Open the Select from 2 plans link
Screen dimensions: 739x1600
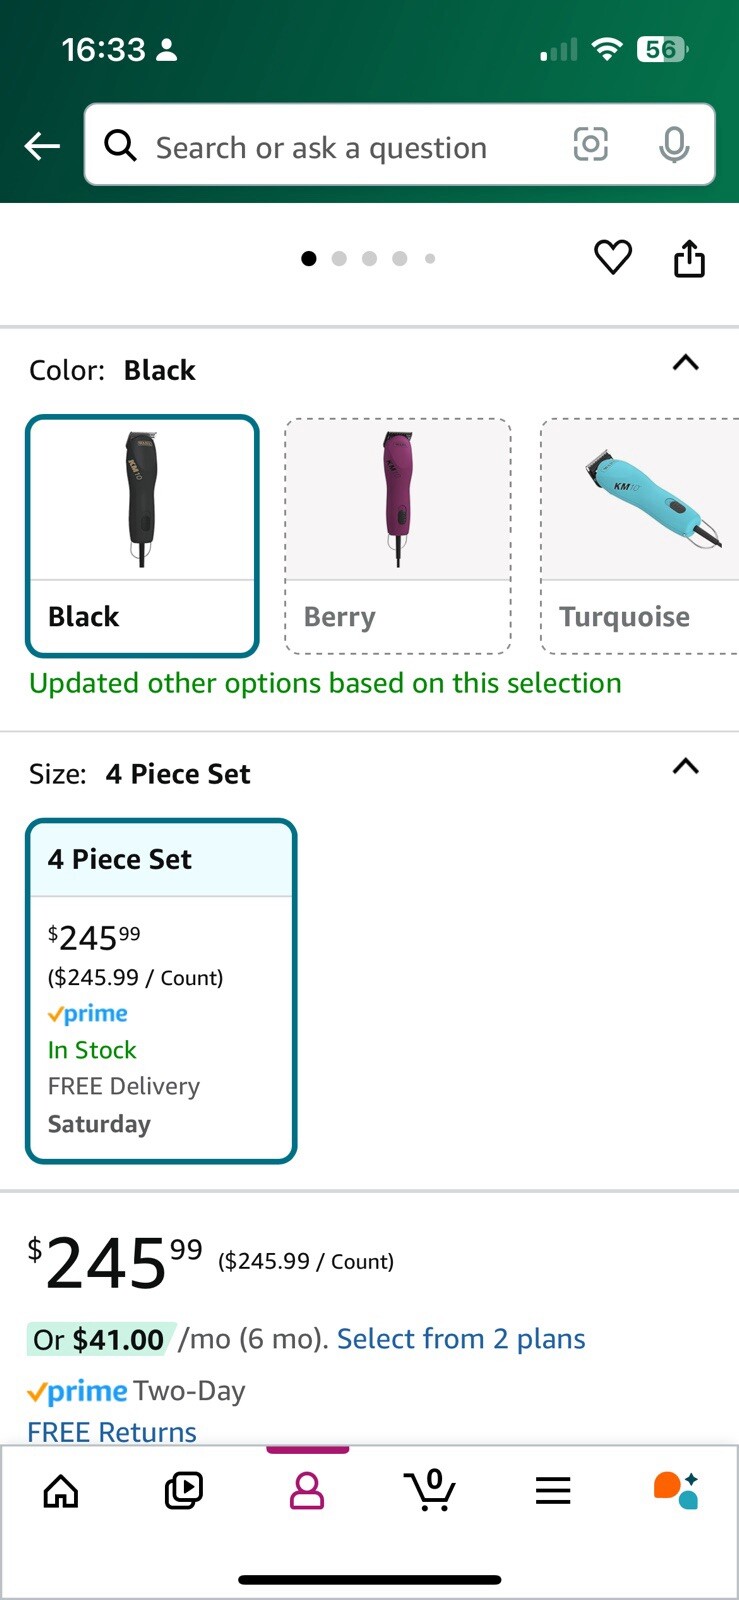pos(461,1339)
